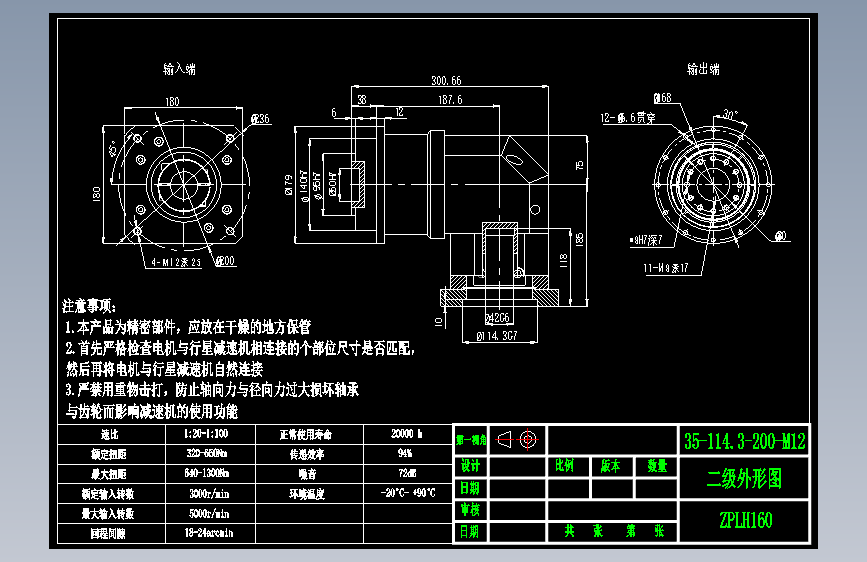Select the '二级外形图' title text
Viewport: 867px width, 562px height.
(744, 478)
